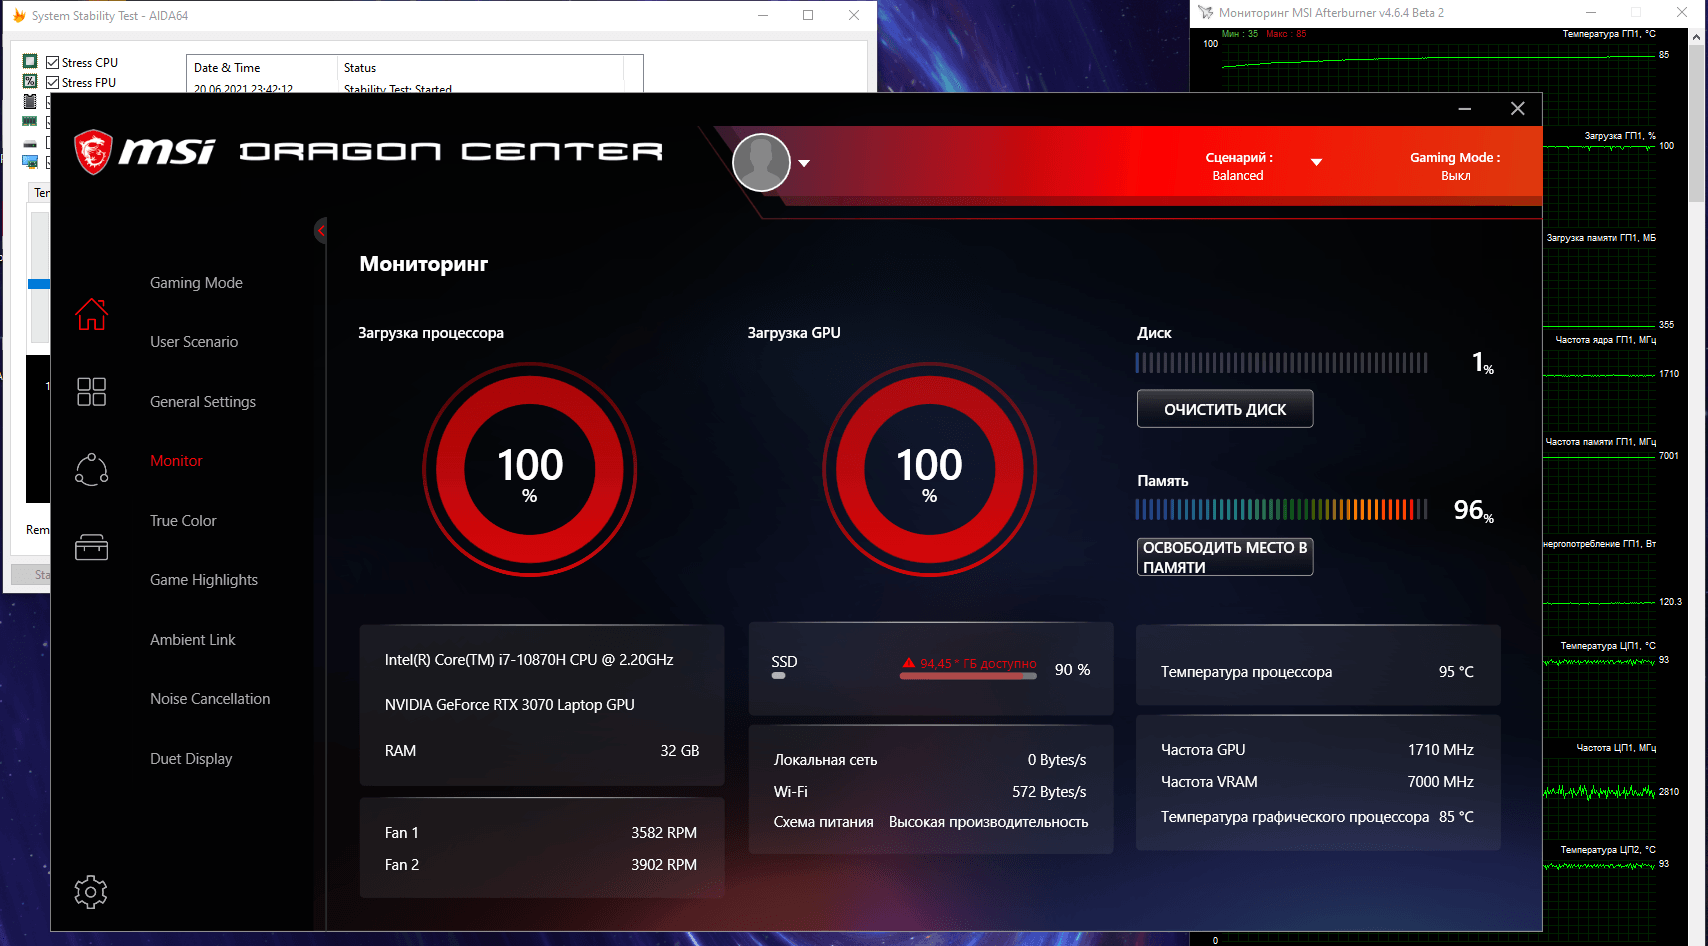Viewport: 1708px width, 946px height.
Task: Collapse the sidebar with red chevron
Action: 320,231
